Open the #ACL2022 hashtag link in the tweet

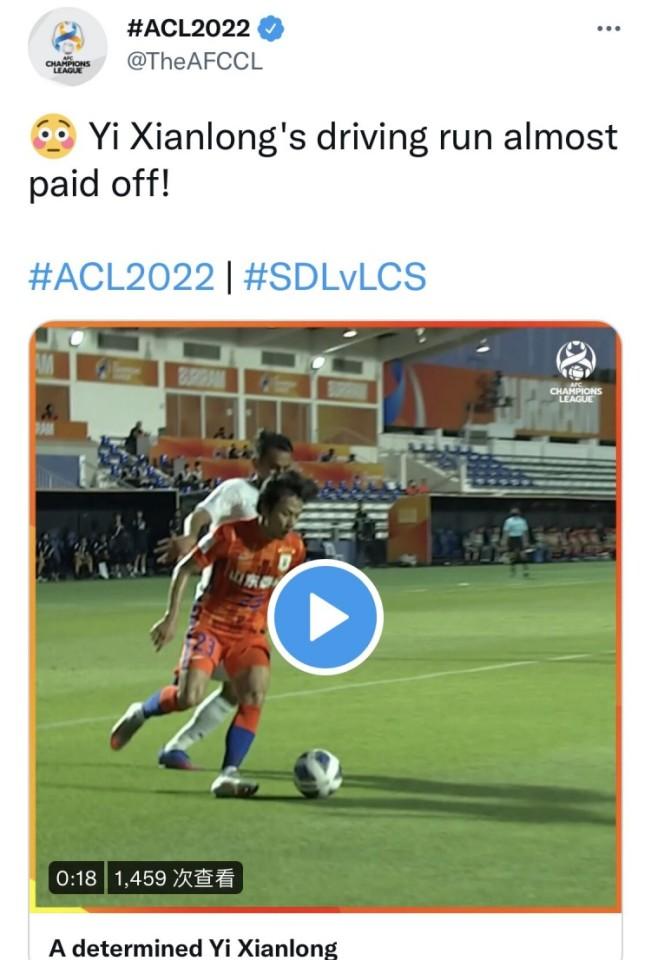(x=122, y=277)
